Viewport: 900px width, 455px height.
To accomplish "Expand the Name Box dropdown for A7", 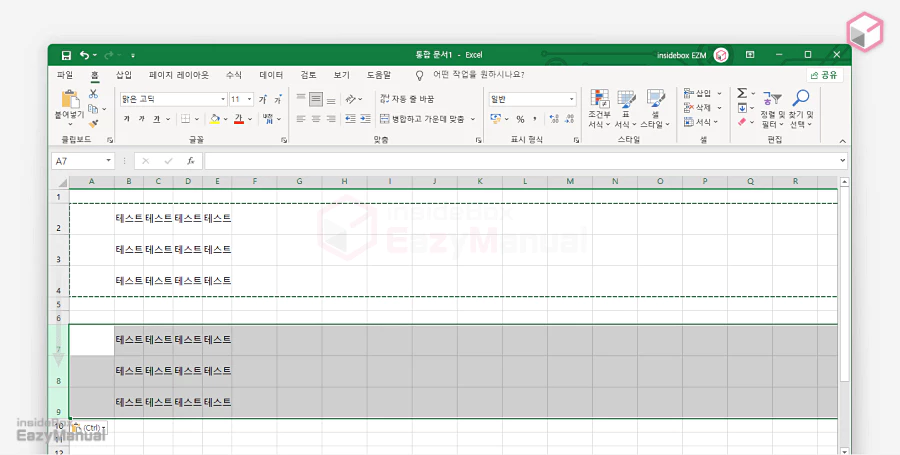I will [108, 161].
